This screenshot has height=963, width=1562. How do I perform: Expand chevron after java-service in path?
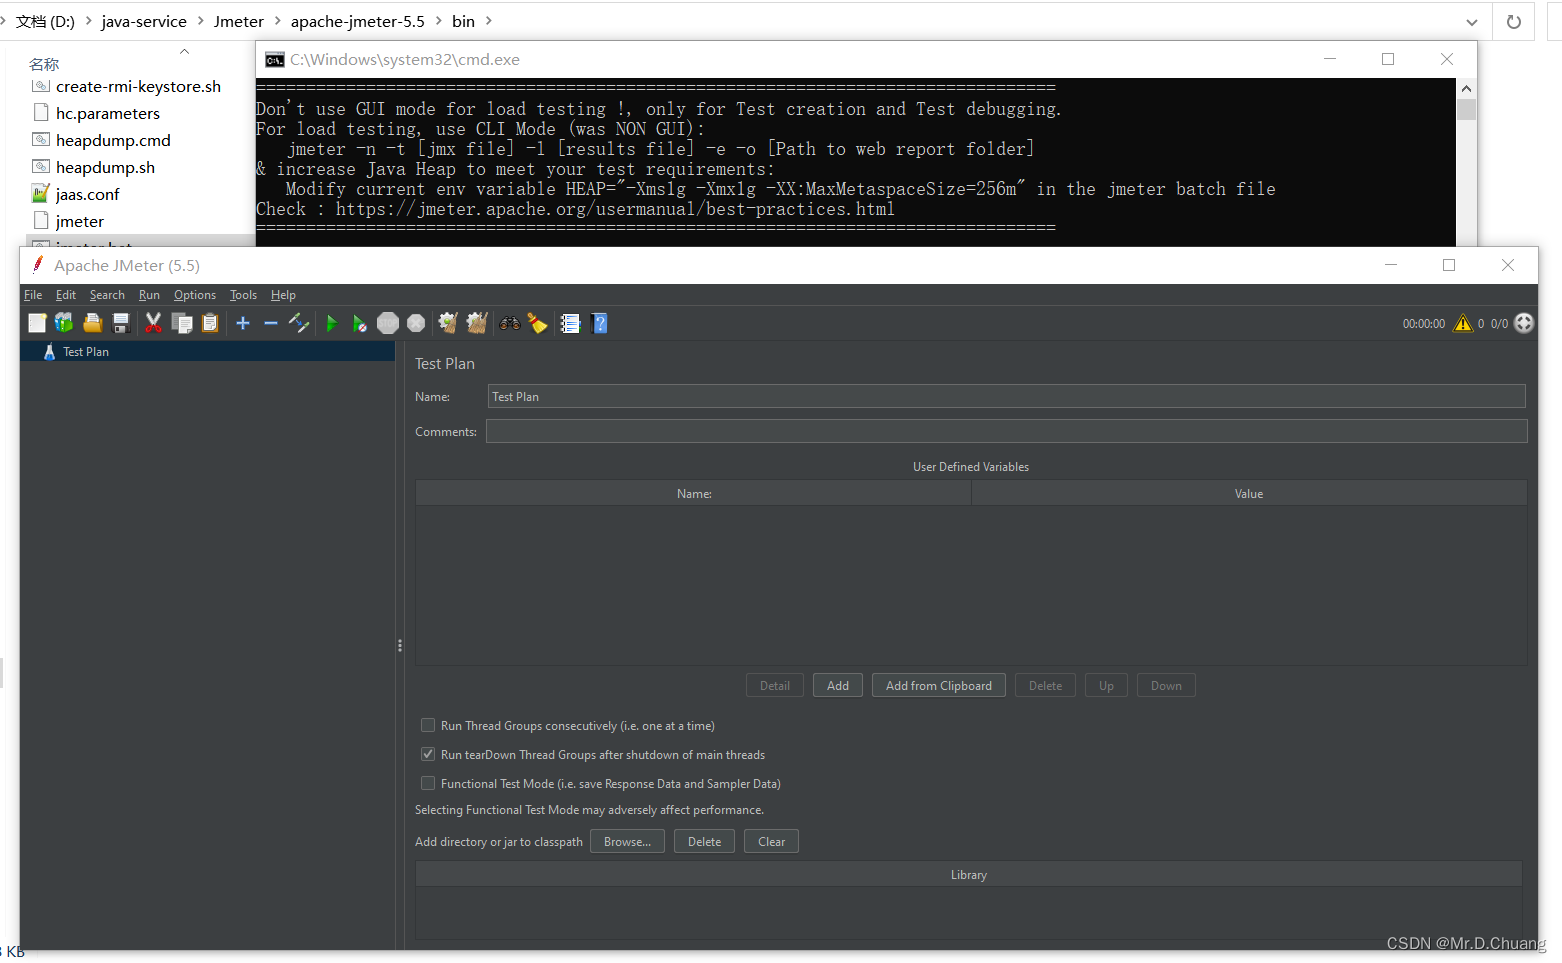click(x=200, y=21)
